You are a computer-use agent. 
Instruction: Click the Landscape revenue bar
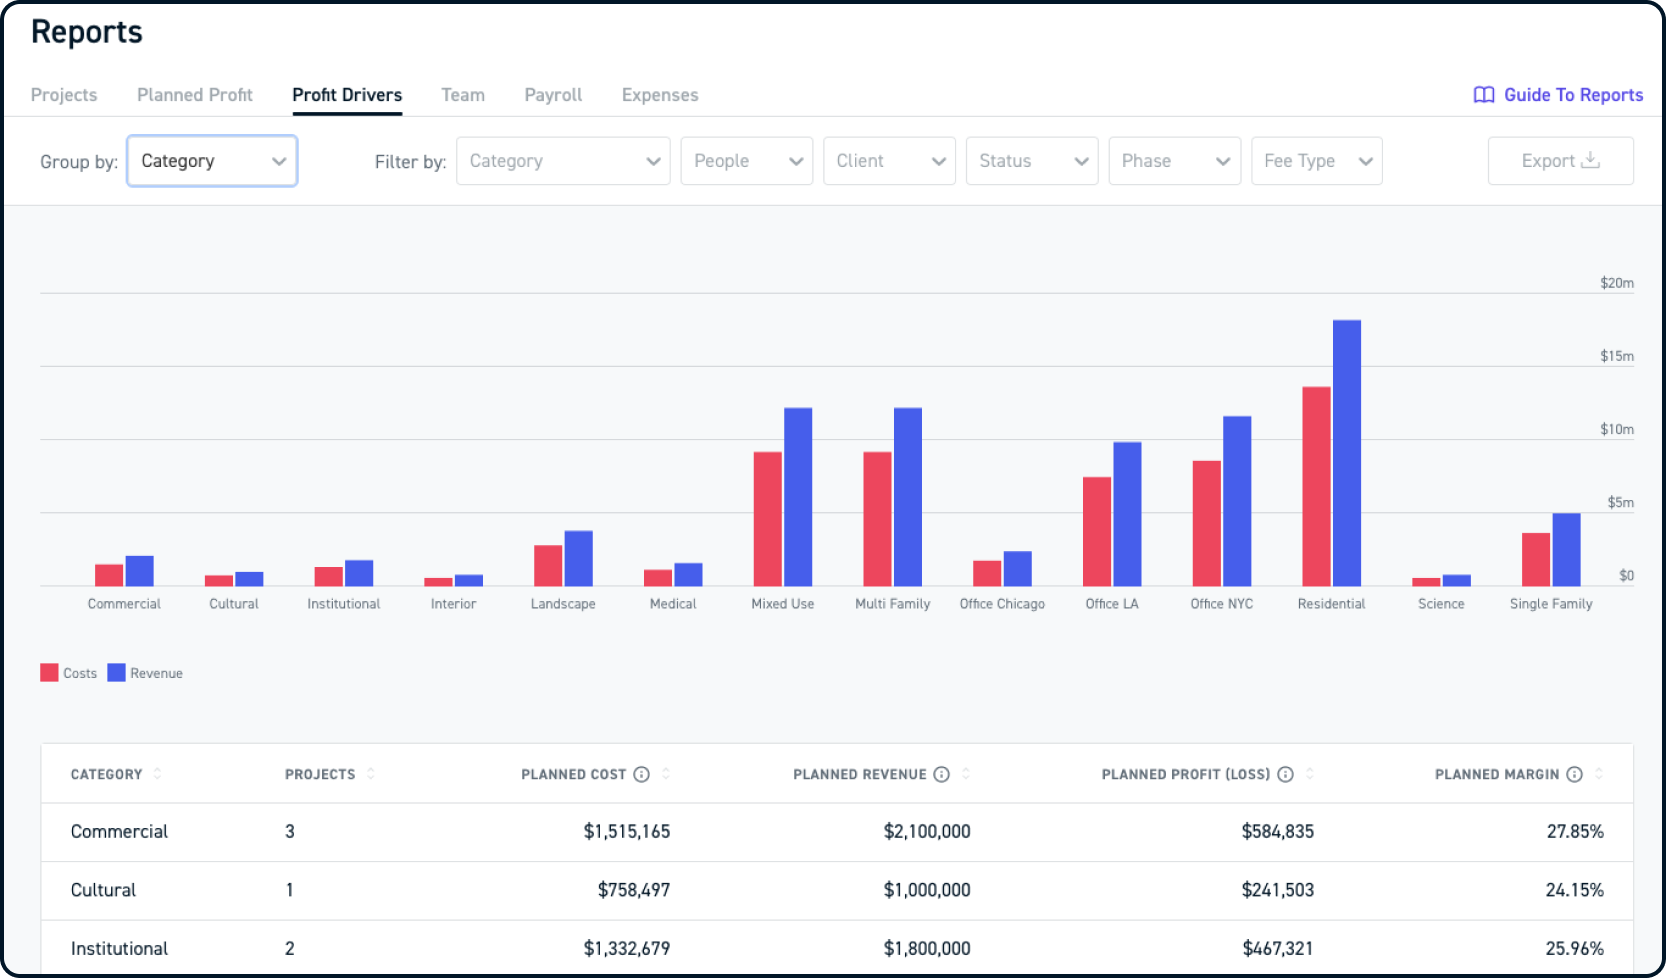(578, 558)
